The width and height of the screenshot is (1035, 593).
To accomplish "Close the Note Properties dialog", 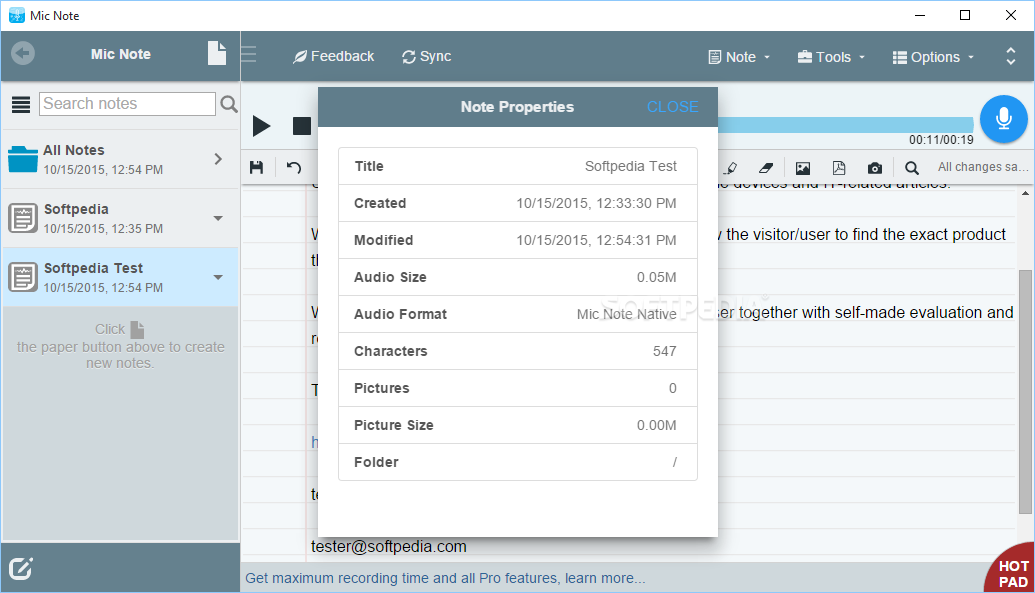I will pos(672,106).
